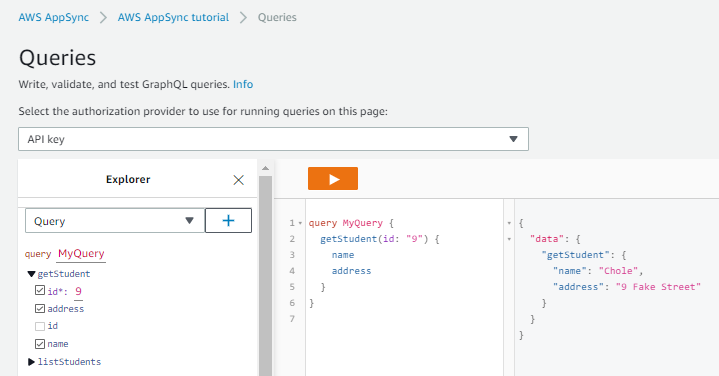Uncheck the address field checkbox
The height and width of the screenshot is (376, 719).
[x=40, y=308]
